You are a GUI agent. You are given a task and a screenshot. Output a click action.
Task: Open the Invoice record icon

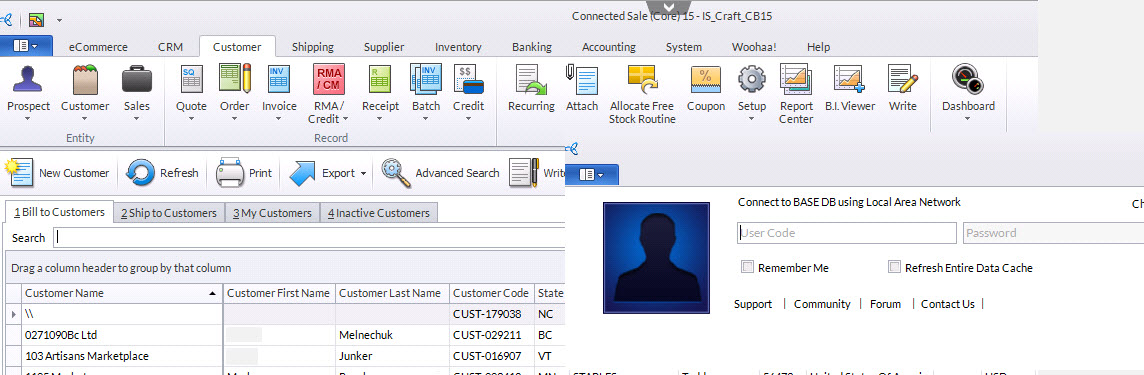click(x=279, y=79)
